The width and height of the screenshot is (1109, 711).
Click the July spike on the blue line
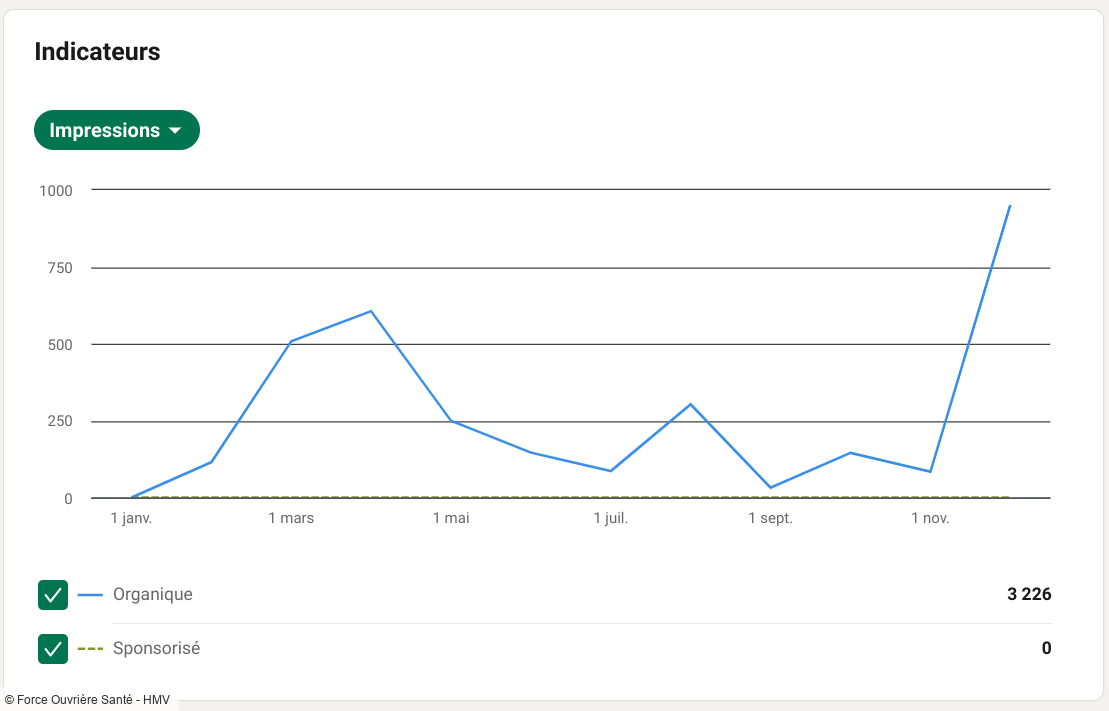[x=690, y=402]
